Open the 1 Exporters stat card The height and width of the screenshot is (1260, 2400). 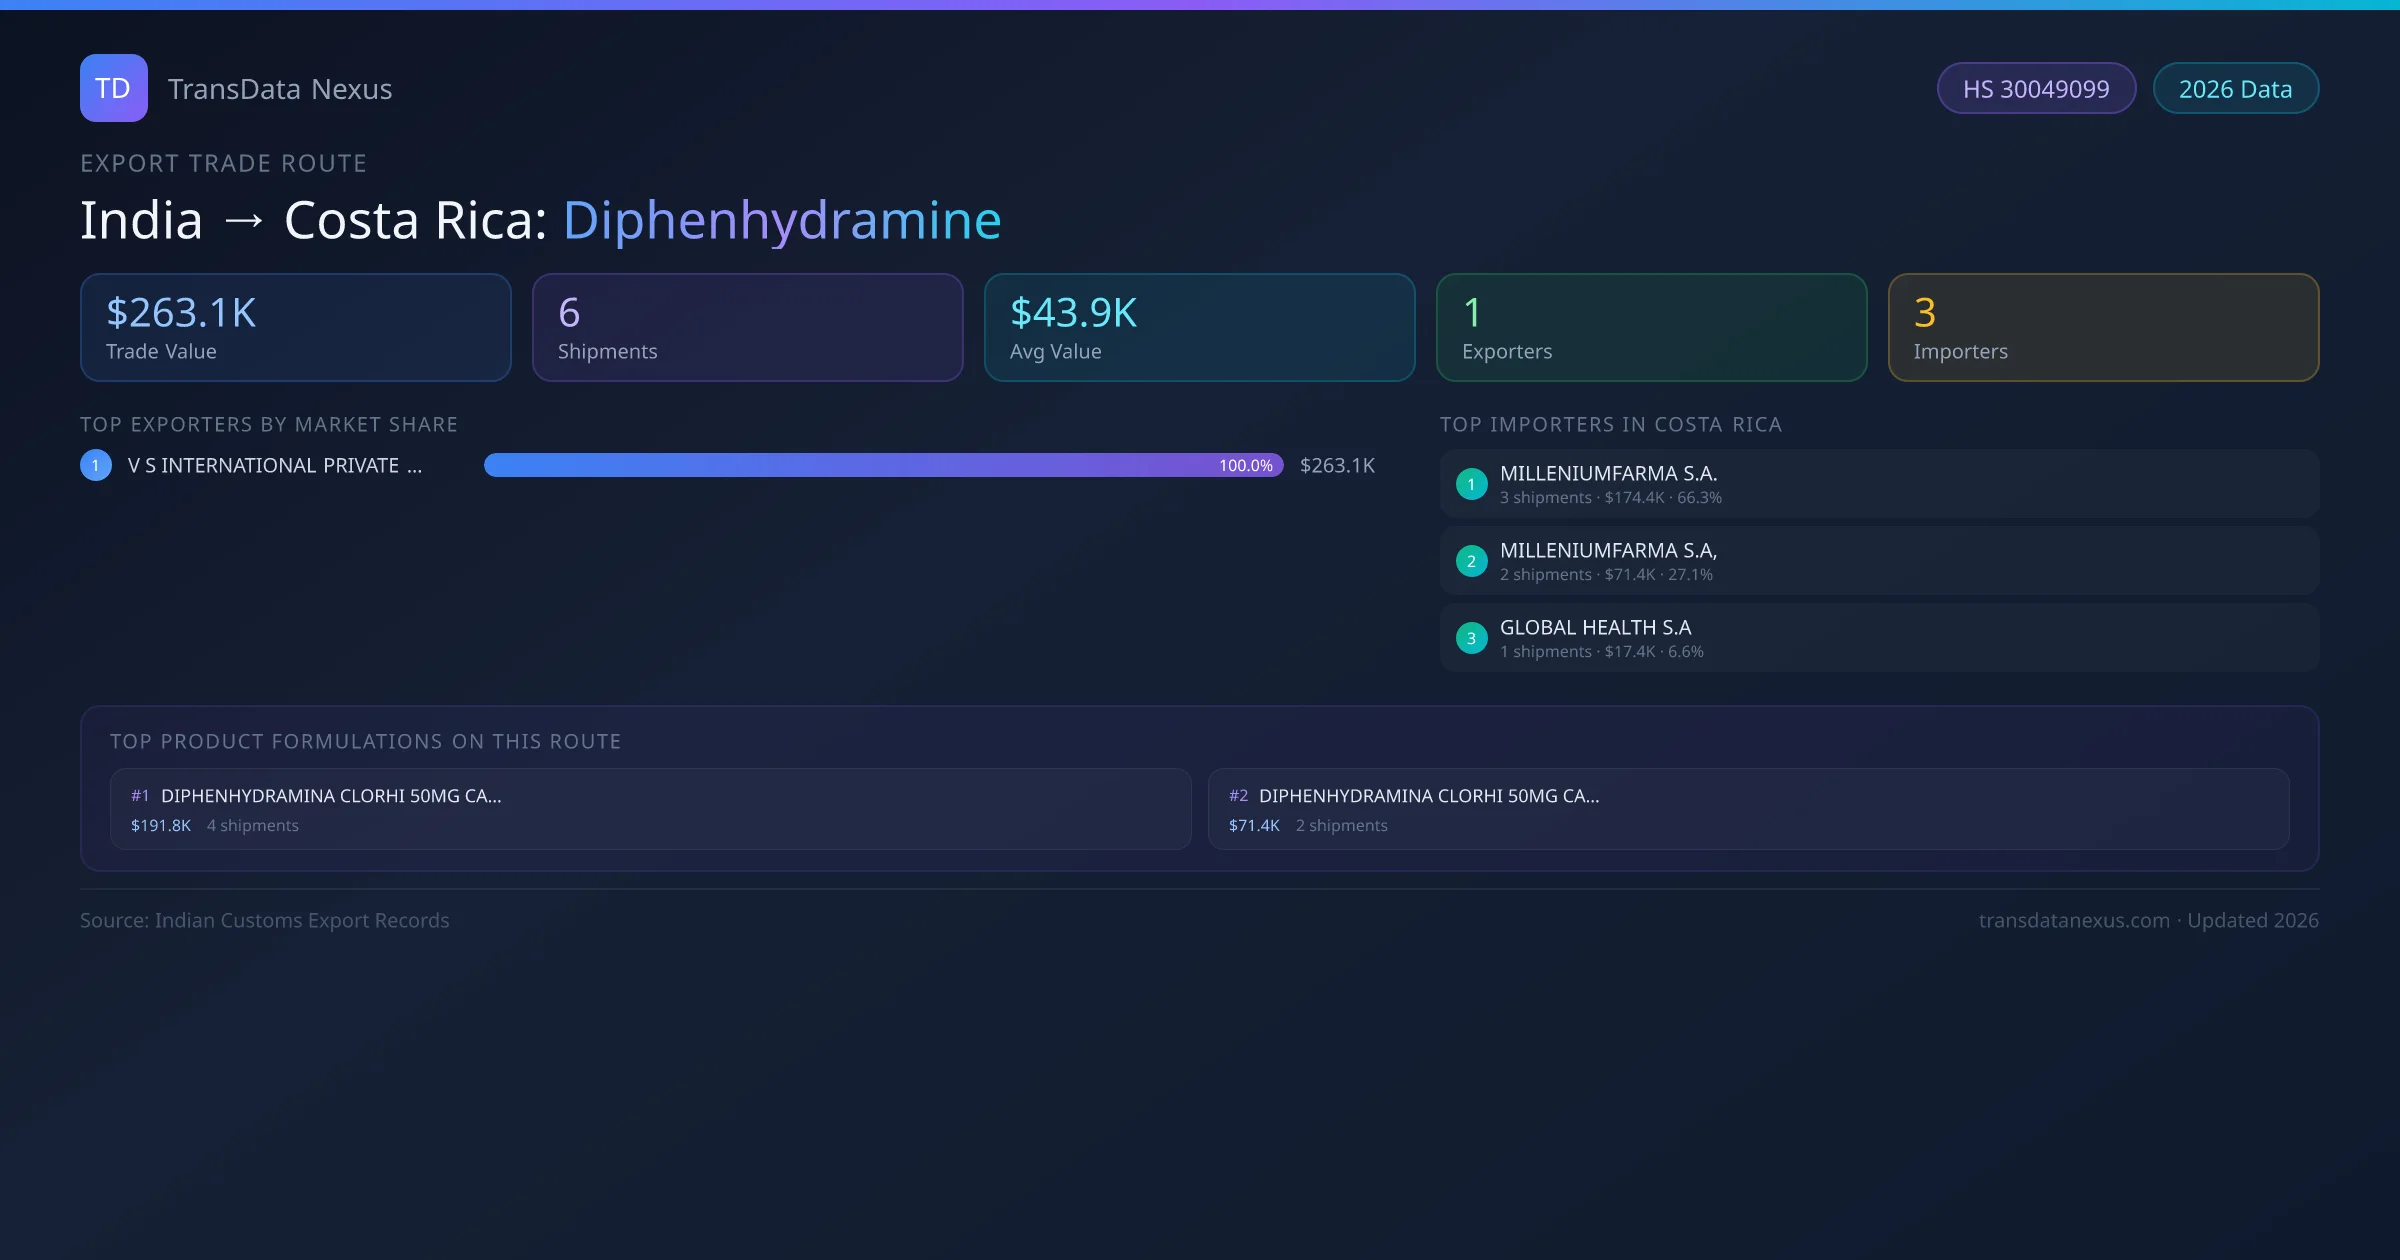1651,328
